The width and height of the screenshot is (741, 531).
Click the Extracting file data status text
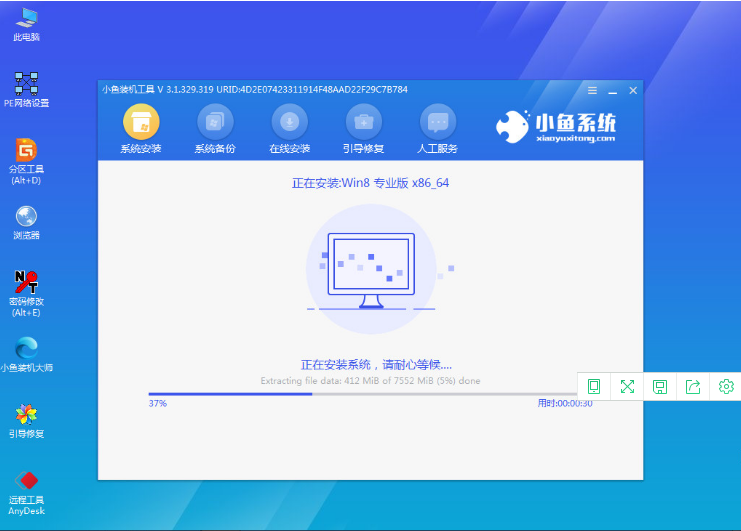370,381
